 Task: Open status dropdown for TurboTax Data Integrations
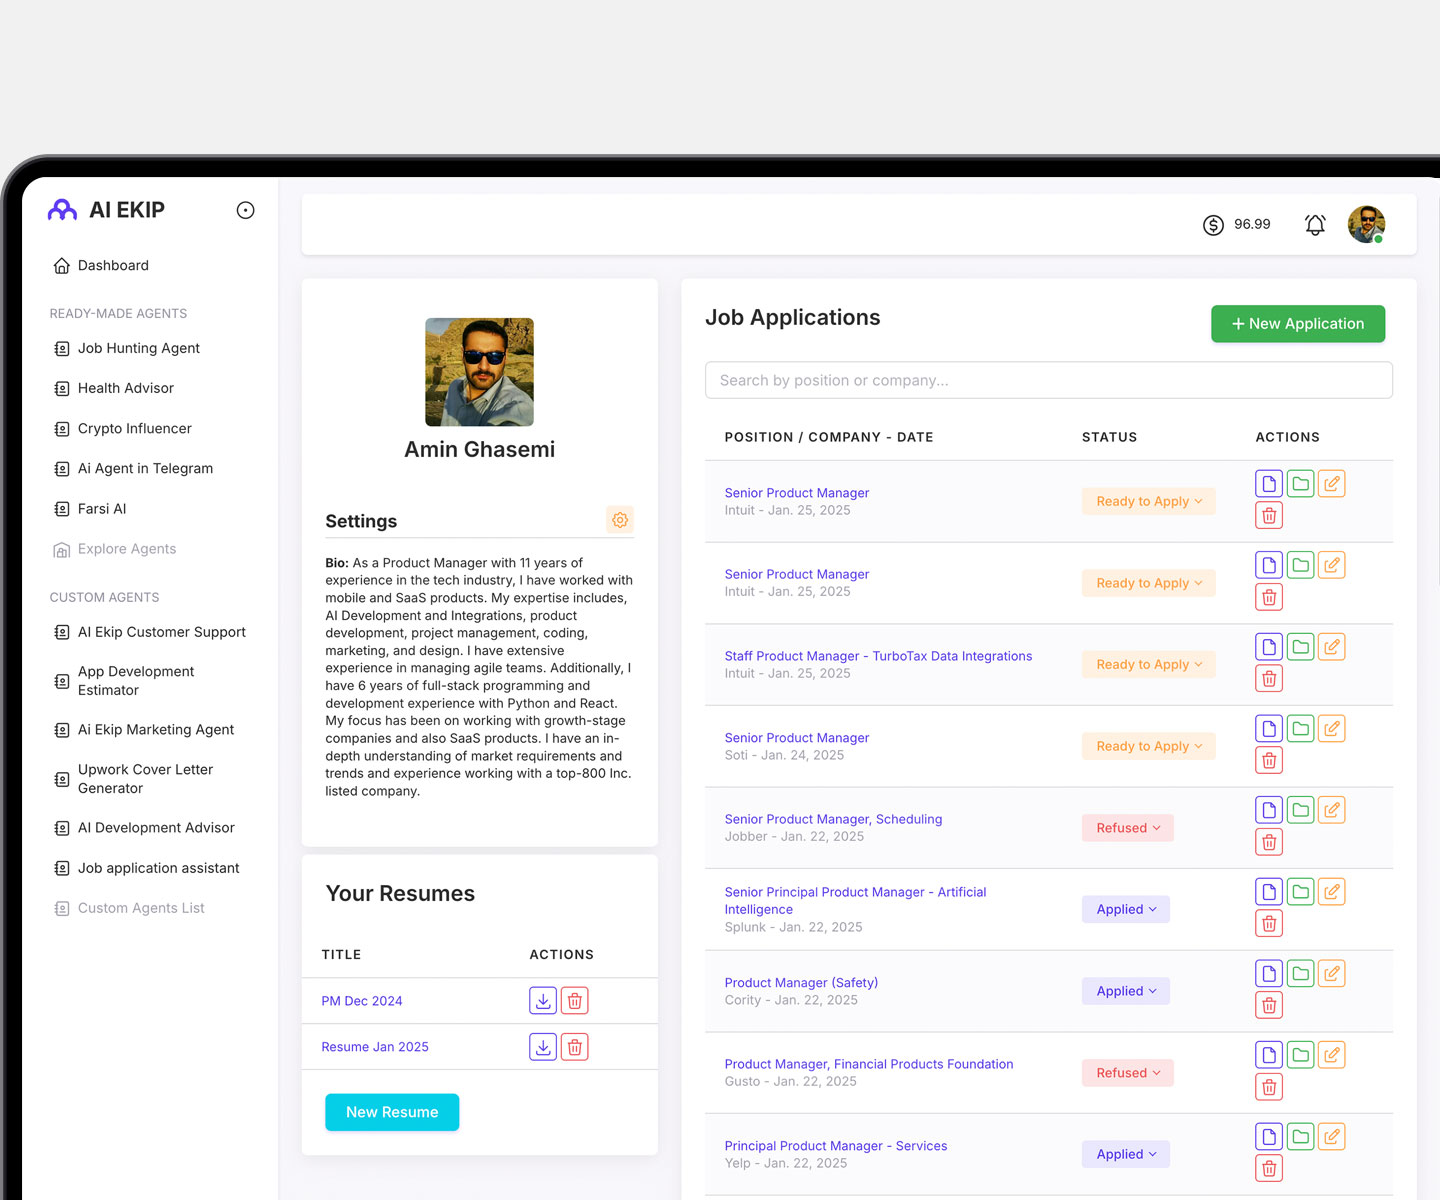tap(1148, 665)
